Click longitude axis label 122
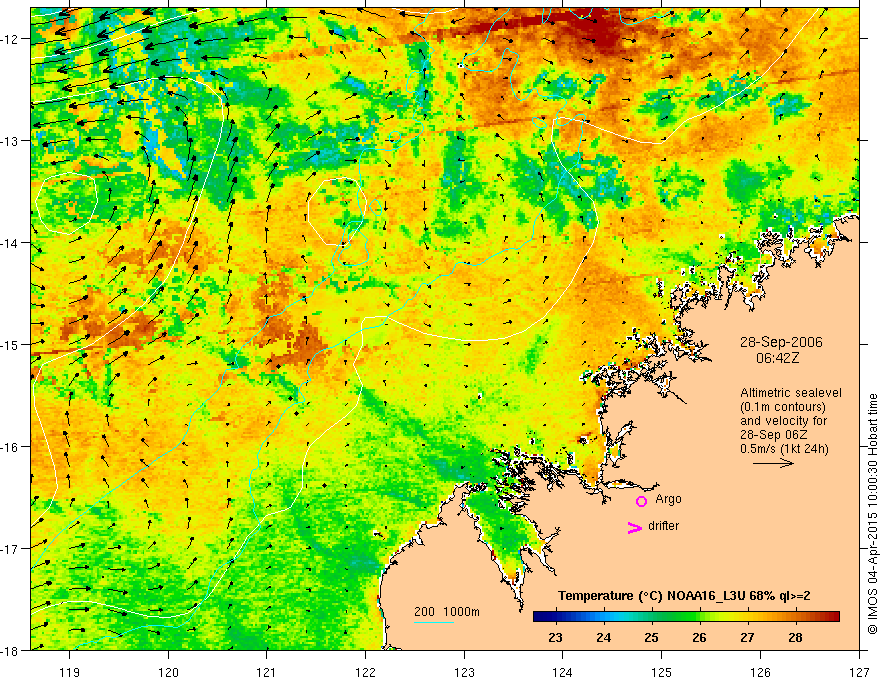880x680 pixels. pos(365,672)
